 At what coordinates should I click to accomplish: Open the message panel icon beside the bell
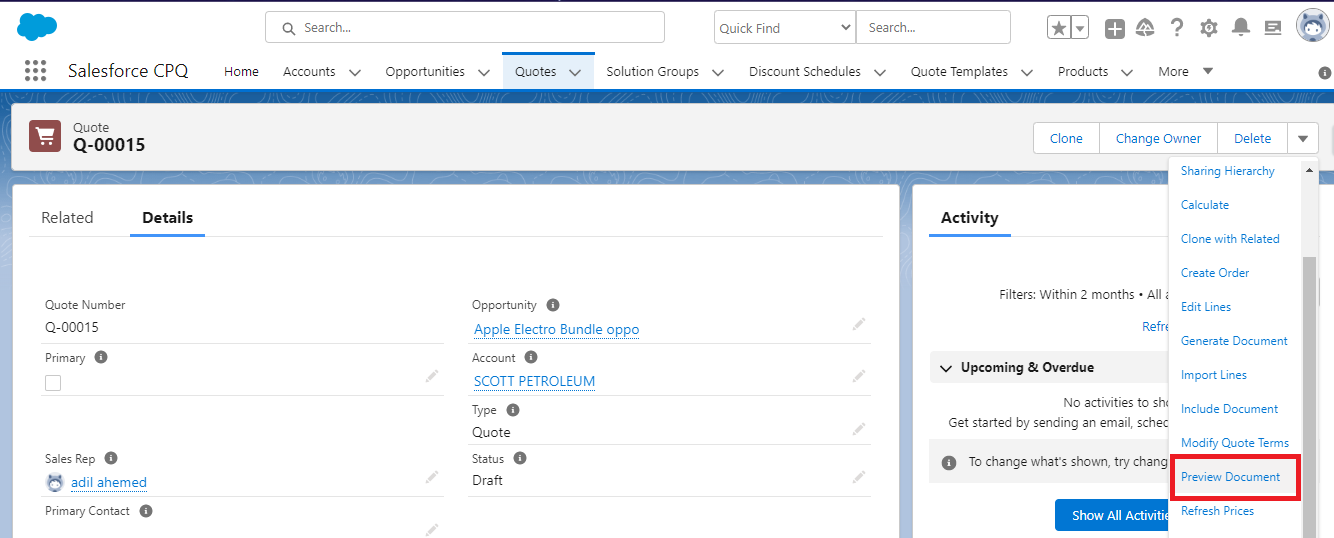coord(1273,28)
